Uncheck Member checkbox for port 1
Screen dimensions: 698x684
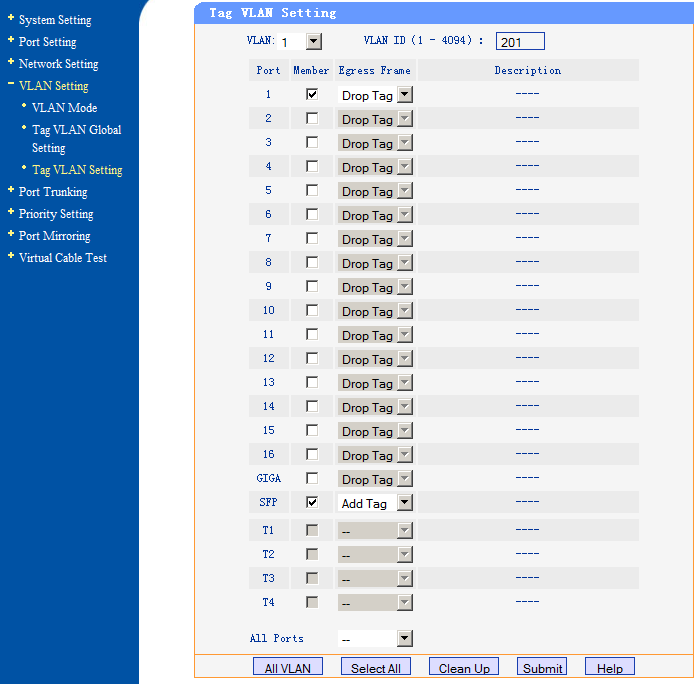(312, 94)
